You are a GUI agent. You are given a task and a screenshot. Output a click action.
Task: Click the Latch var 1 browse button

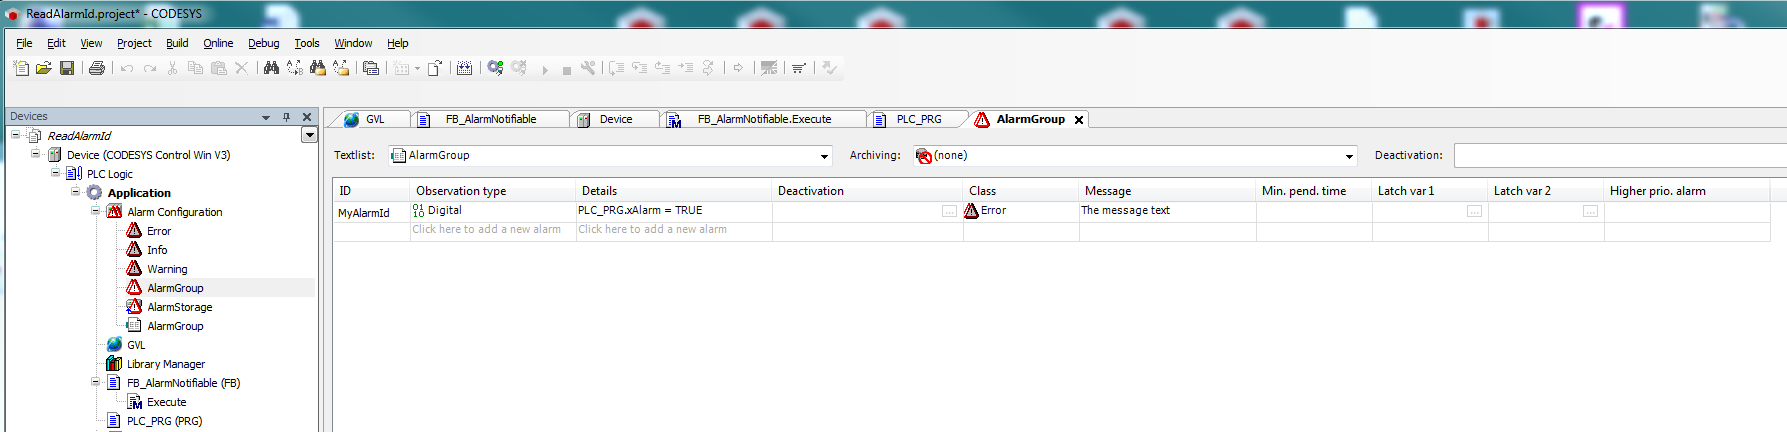click(1474, 211)
